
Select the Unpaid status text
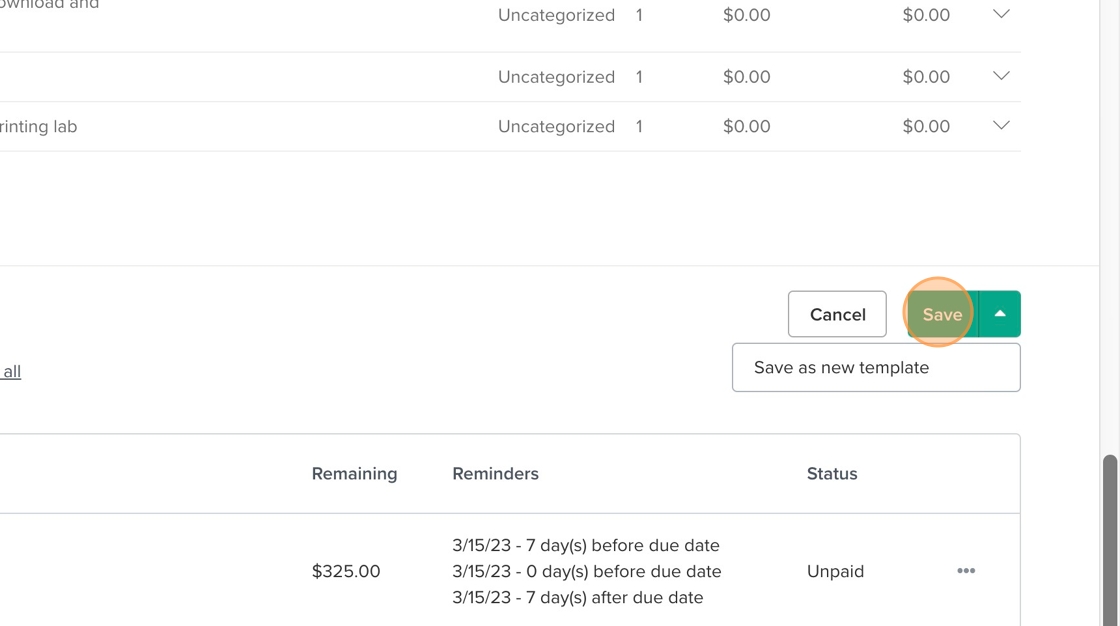(x=835, y=571)
